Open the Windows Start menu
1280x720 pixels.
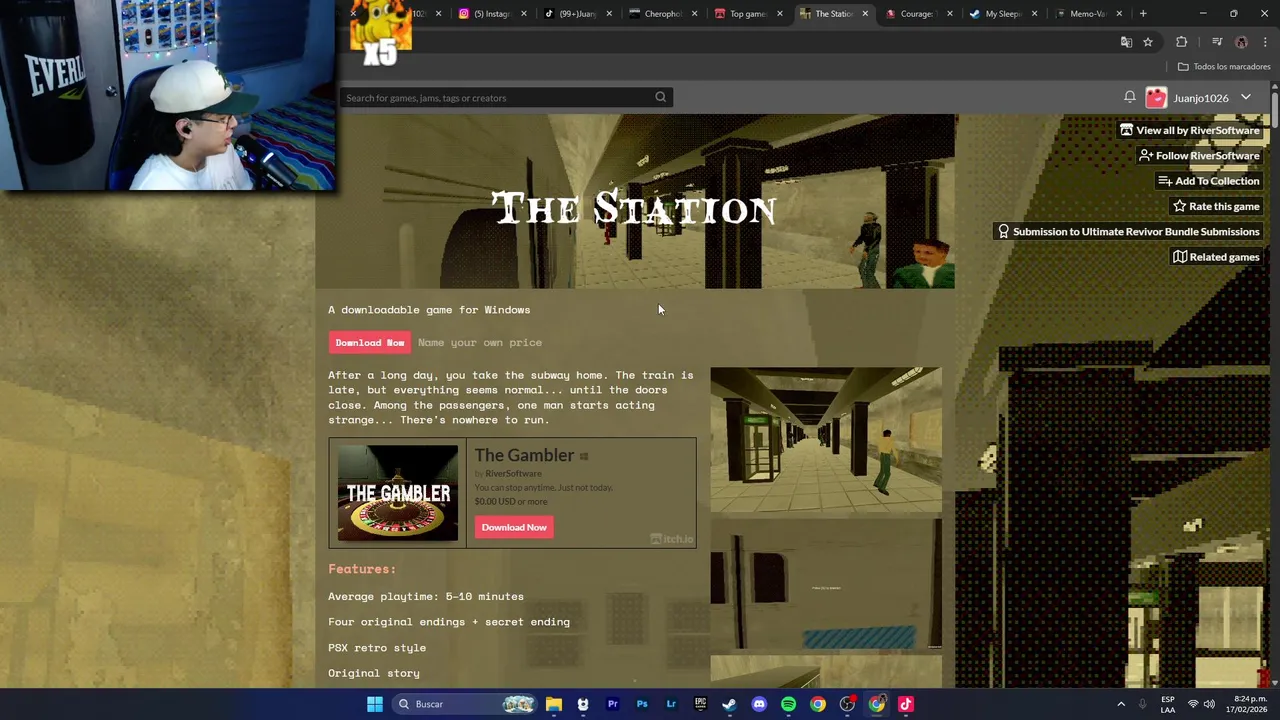pyautogui.click(x=374, y=704)
